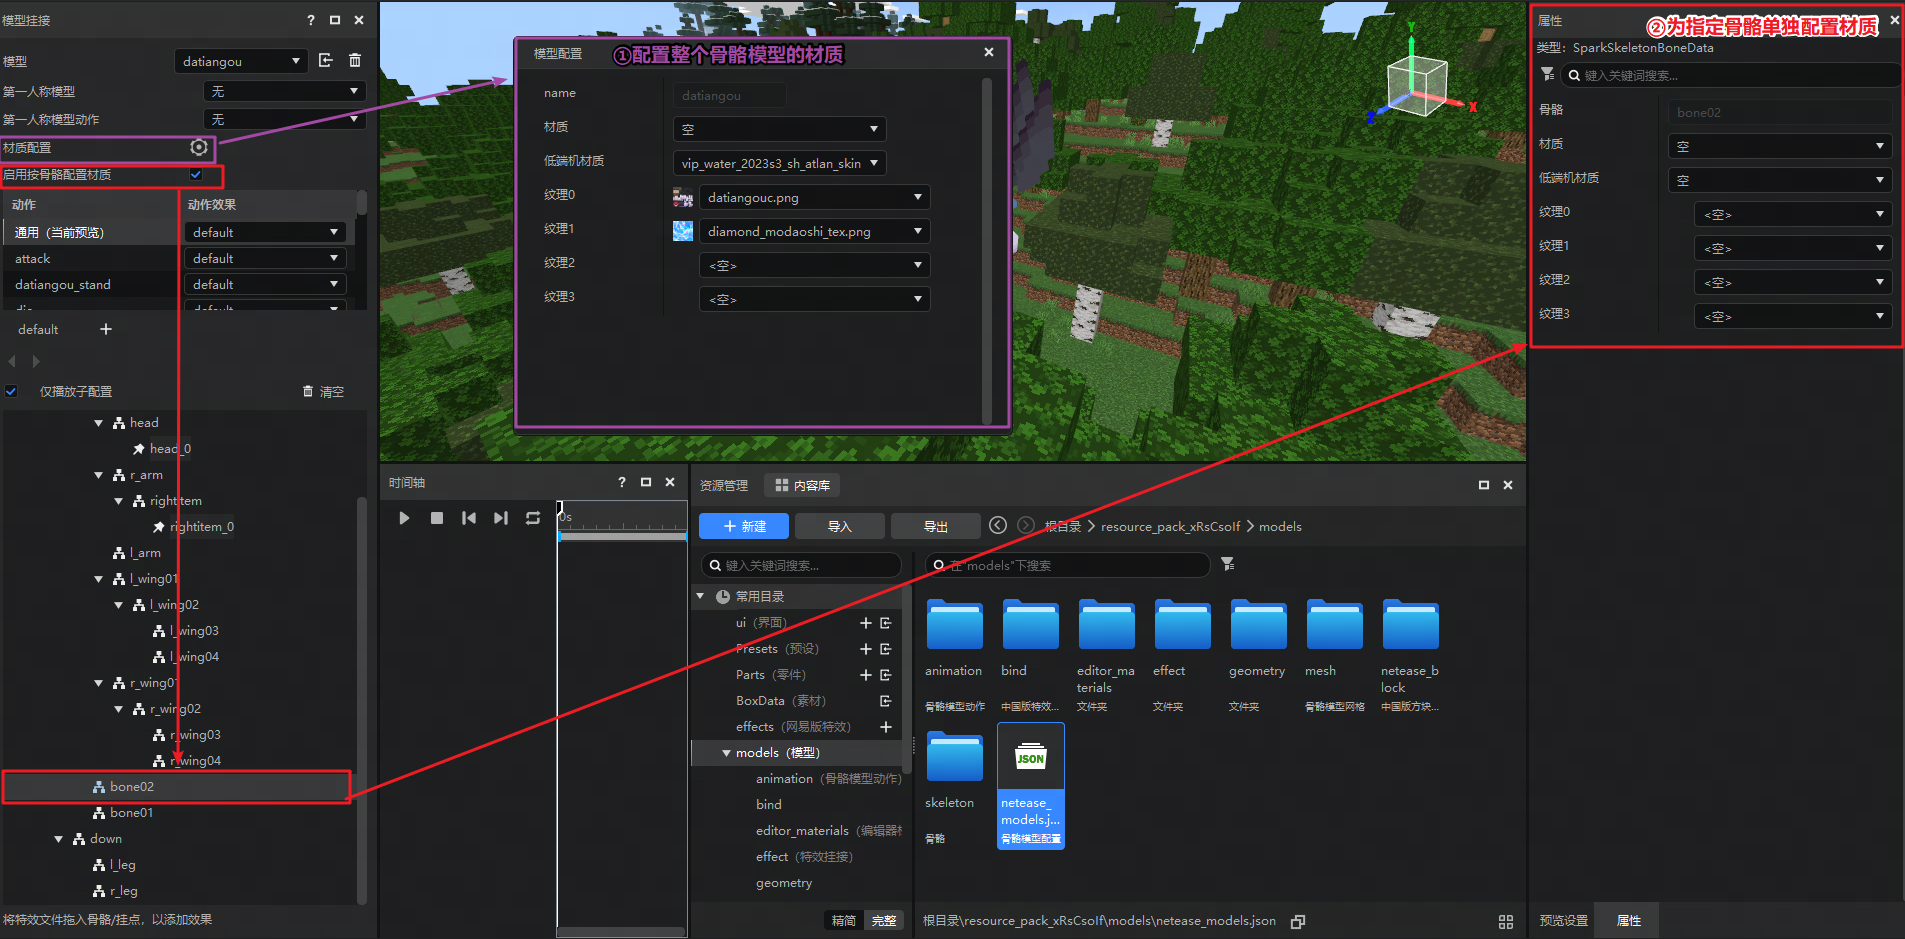Open attack action effect dropdown
Screen dimensions: 1905x939
tap(266, 259)
